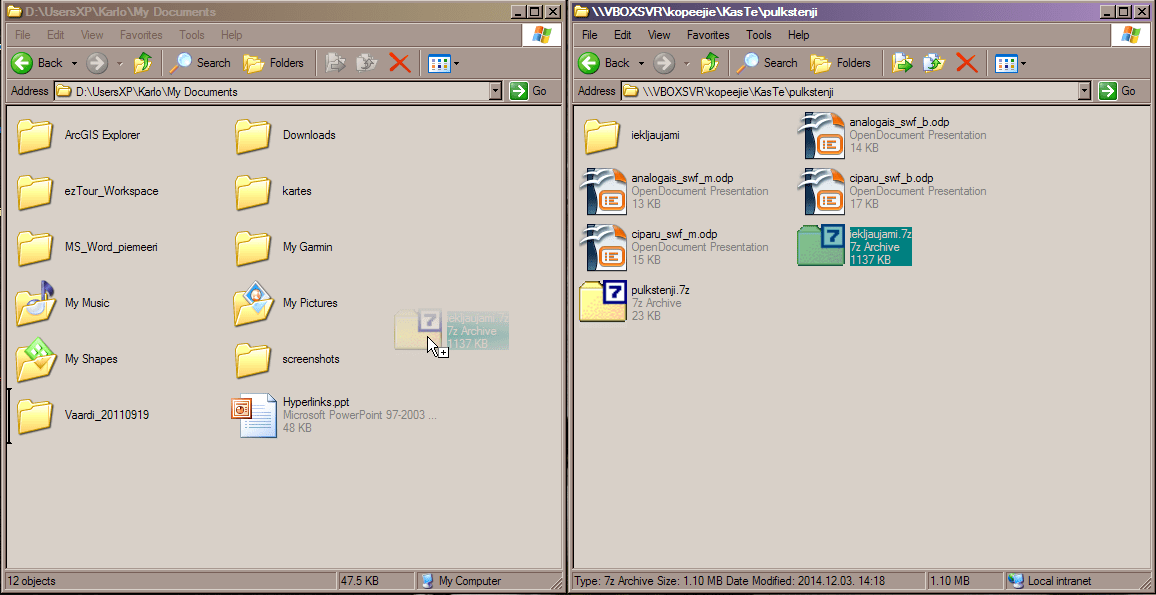Screen dimensions: 1156x595
Task: Open Favorites menu in My Documents window
Action: tap(141, 35)
